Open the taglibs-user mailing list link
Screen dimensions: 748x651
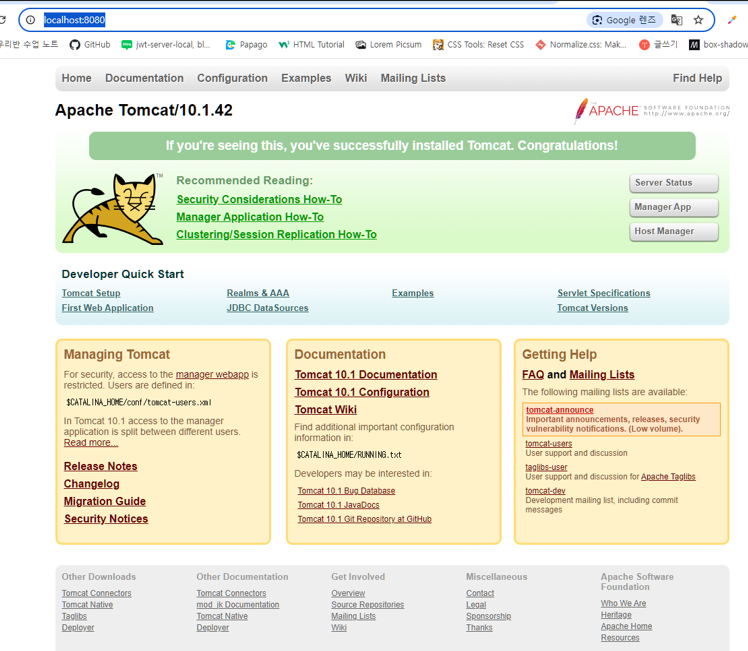[x=546, y=467]
